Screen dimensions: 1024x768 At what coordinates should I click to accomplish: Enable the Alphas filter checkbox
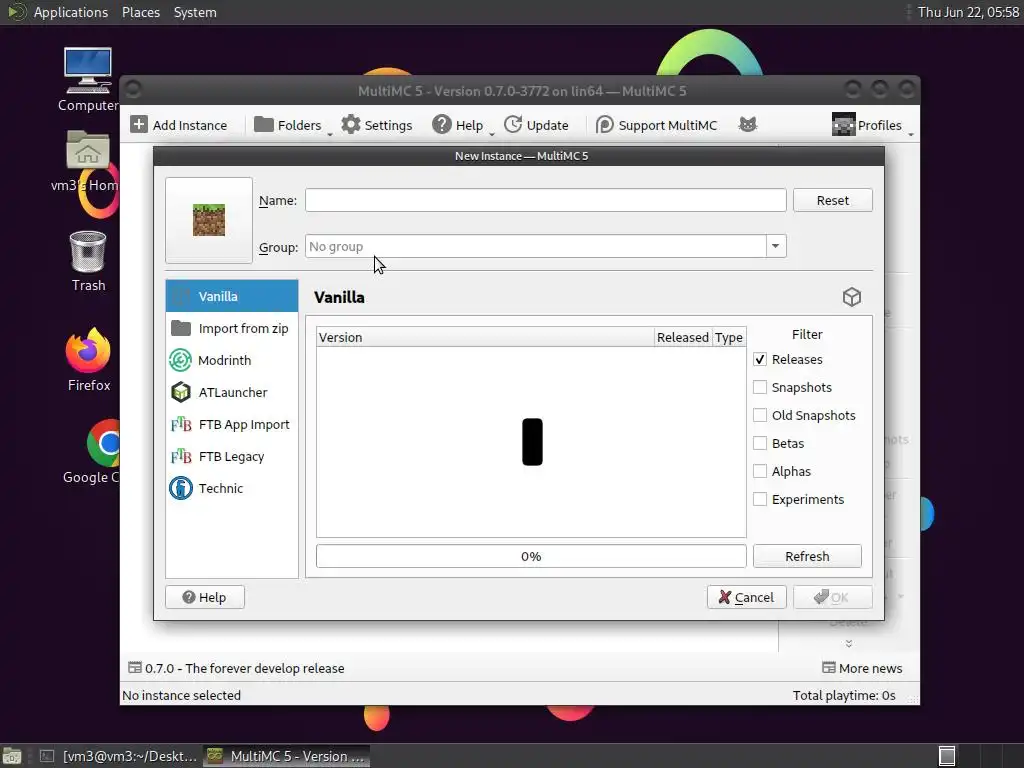pyautogui.click(x=760, y=472)
